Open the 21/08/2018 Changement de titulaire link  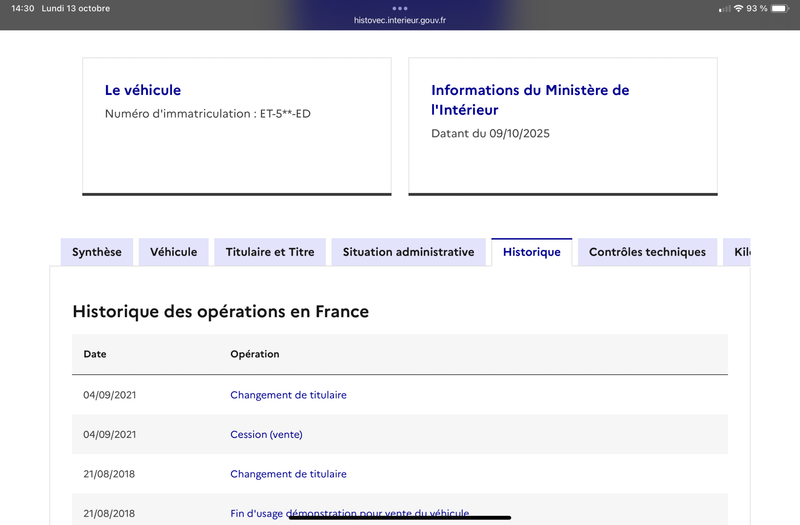[x=288, y=474]
